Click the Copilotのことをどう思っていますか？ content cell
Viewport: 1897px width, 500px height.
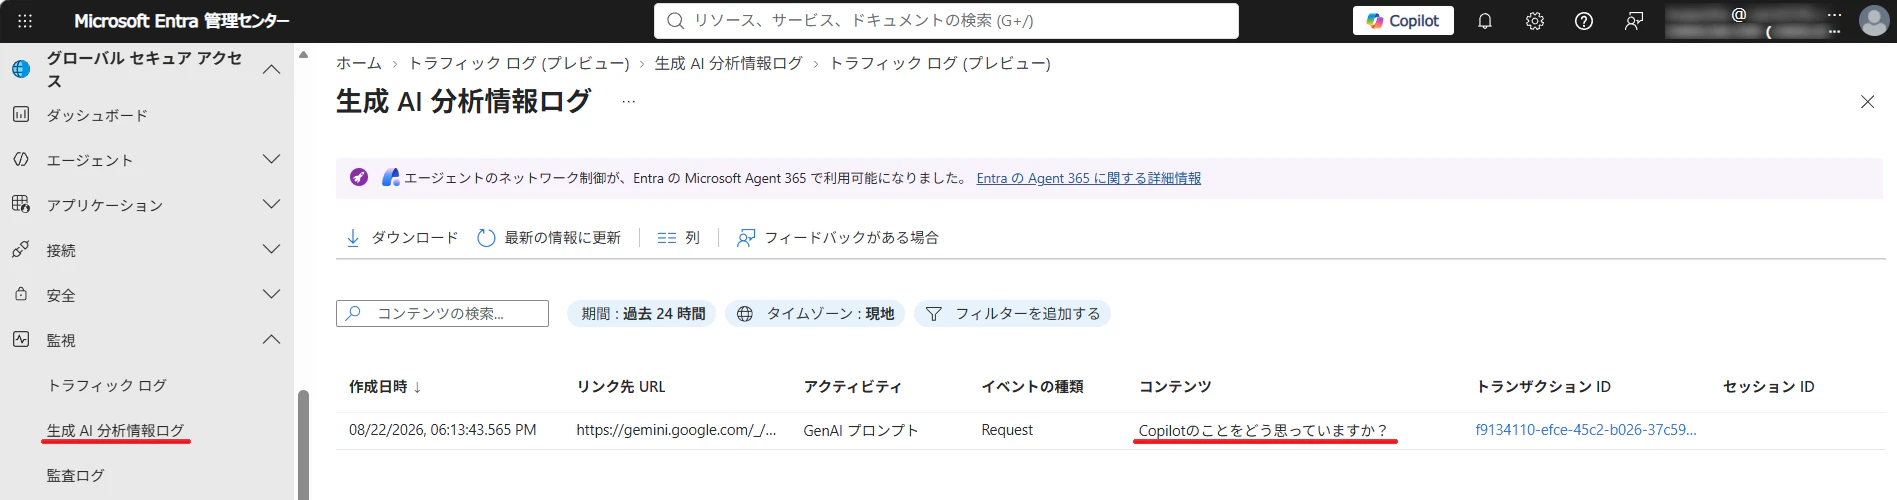point(1263,430)
